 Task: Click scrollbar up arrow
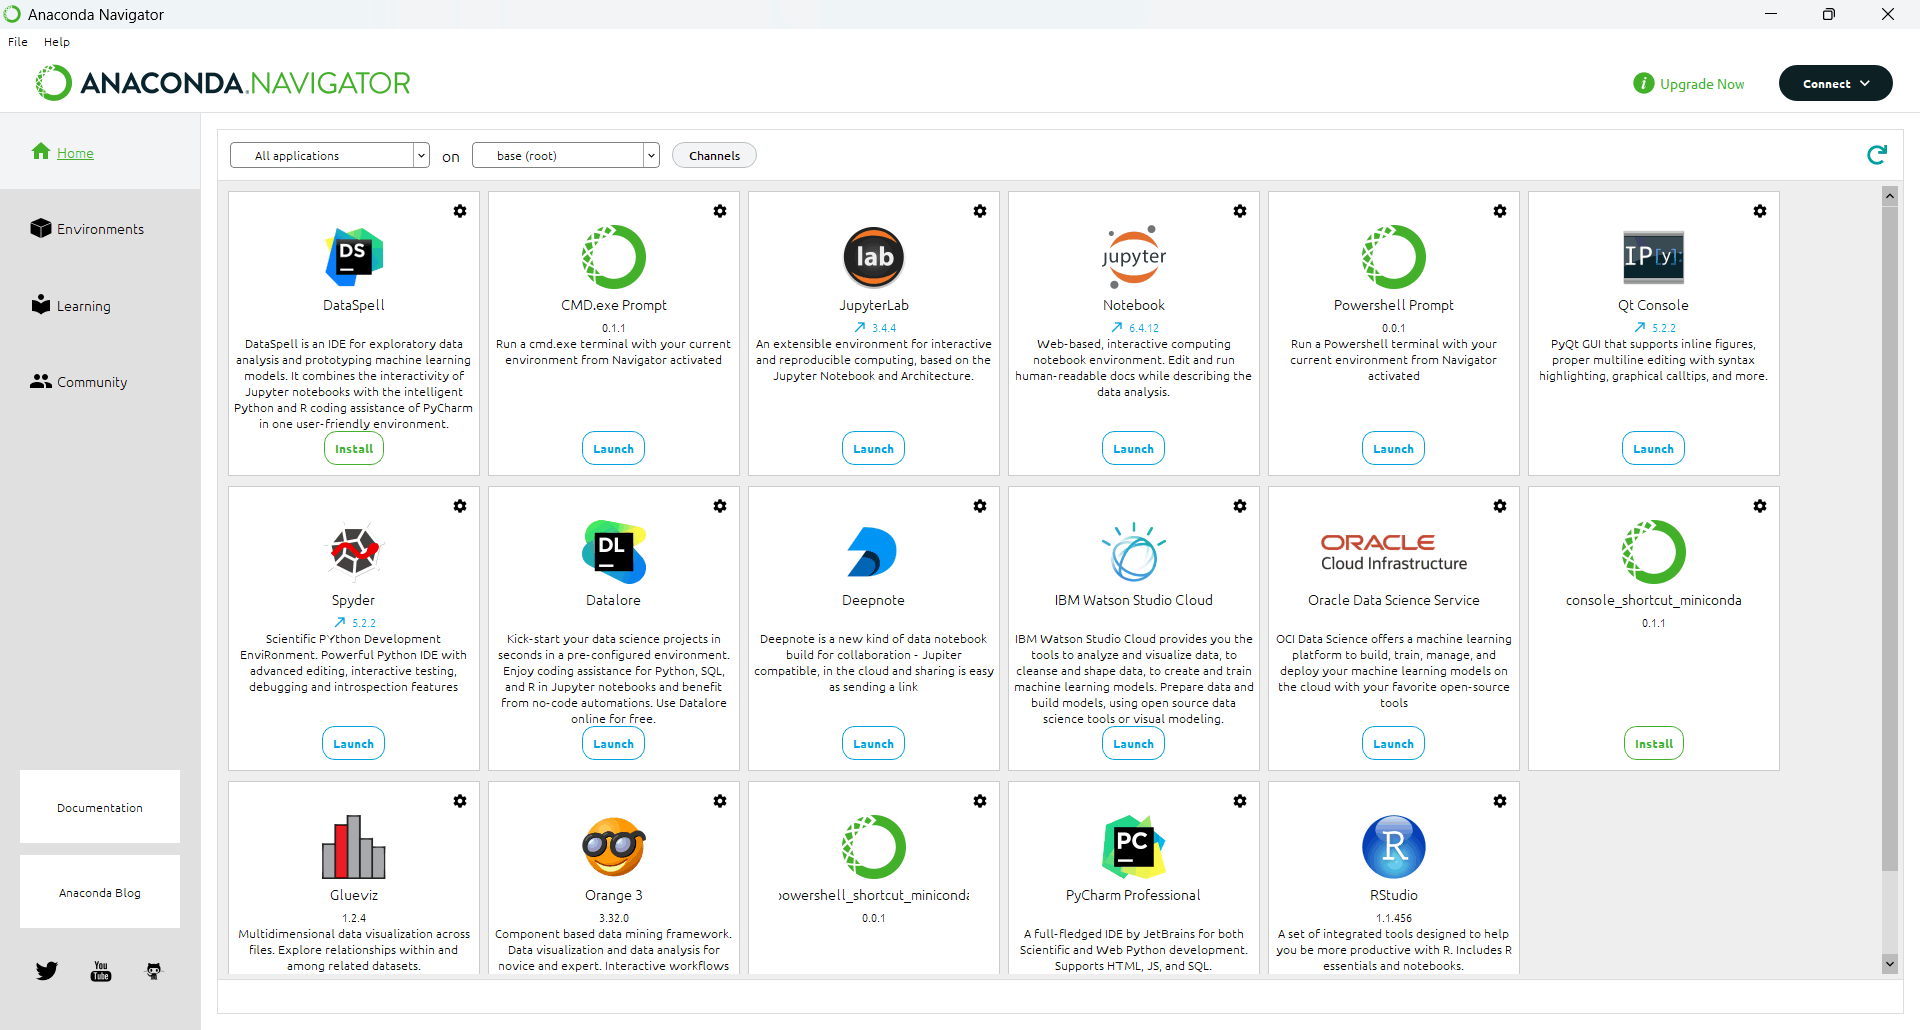click(1889, 196)
